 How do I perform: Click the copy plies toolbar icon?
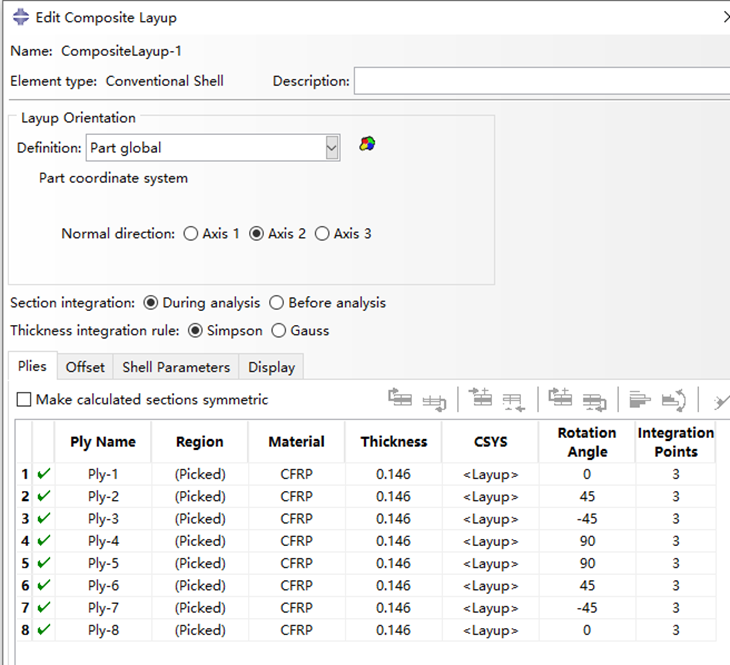[560, 398]
